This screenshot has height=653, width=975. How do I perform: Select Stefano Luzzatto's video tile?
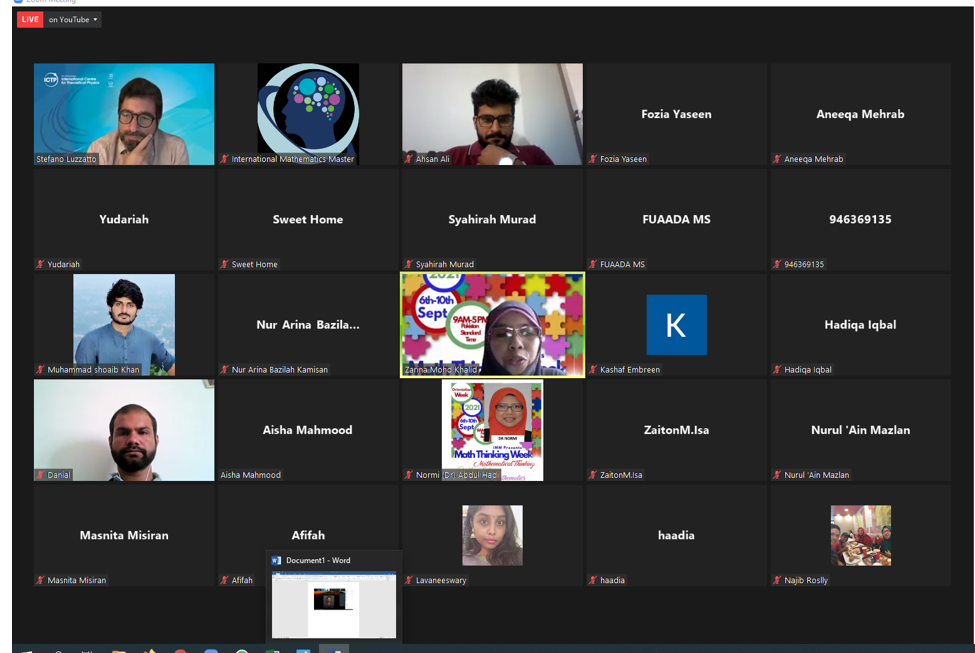coord(124,114)
